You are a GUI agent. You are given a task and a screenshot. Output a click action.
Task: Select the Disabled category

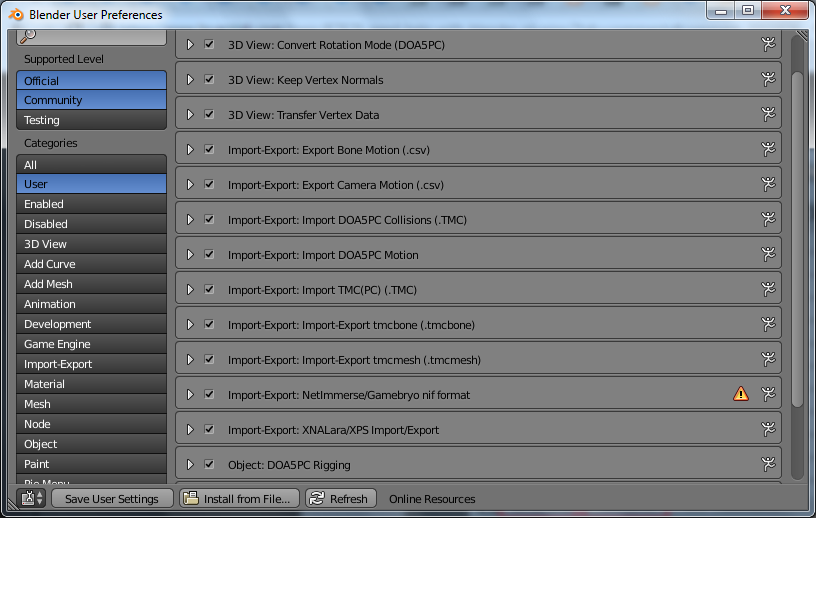click(x=92, y=224)
